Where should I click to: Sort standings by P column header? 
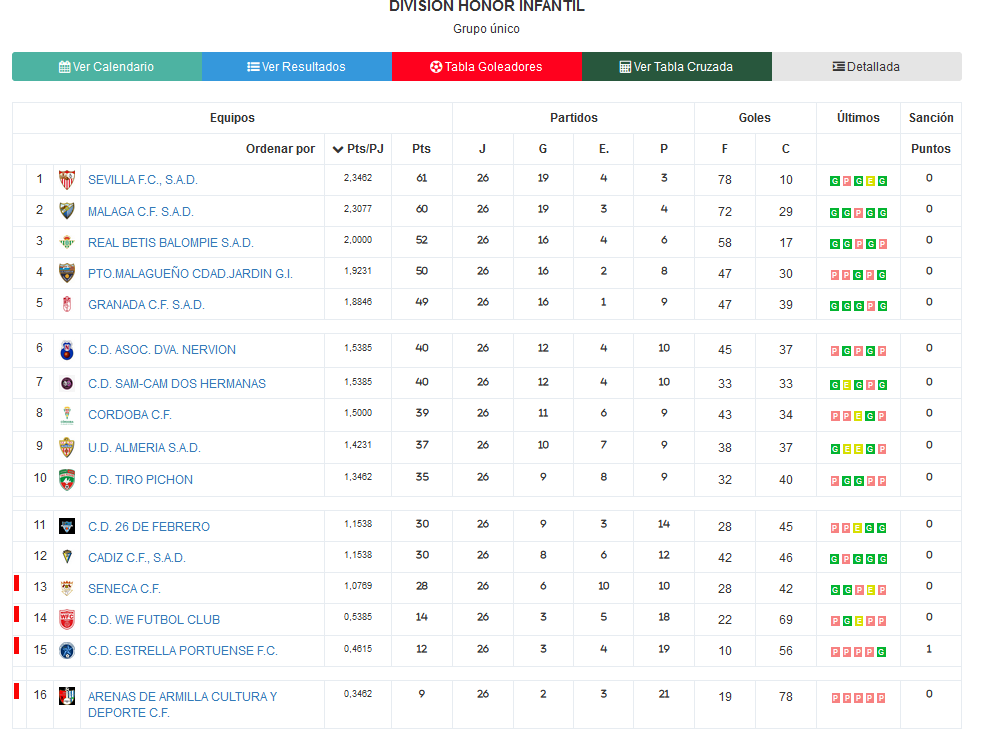coord(664,149)
